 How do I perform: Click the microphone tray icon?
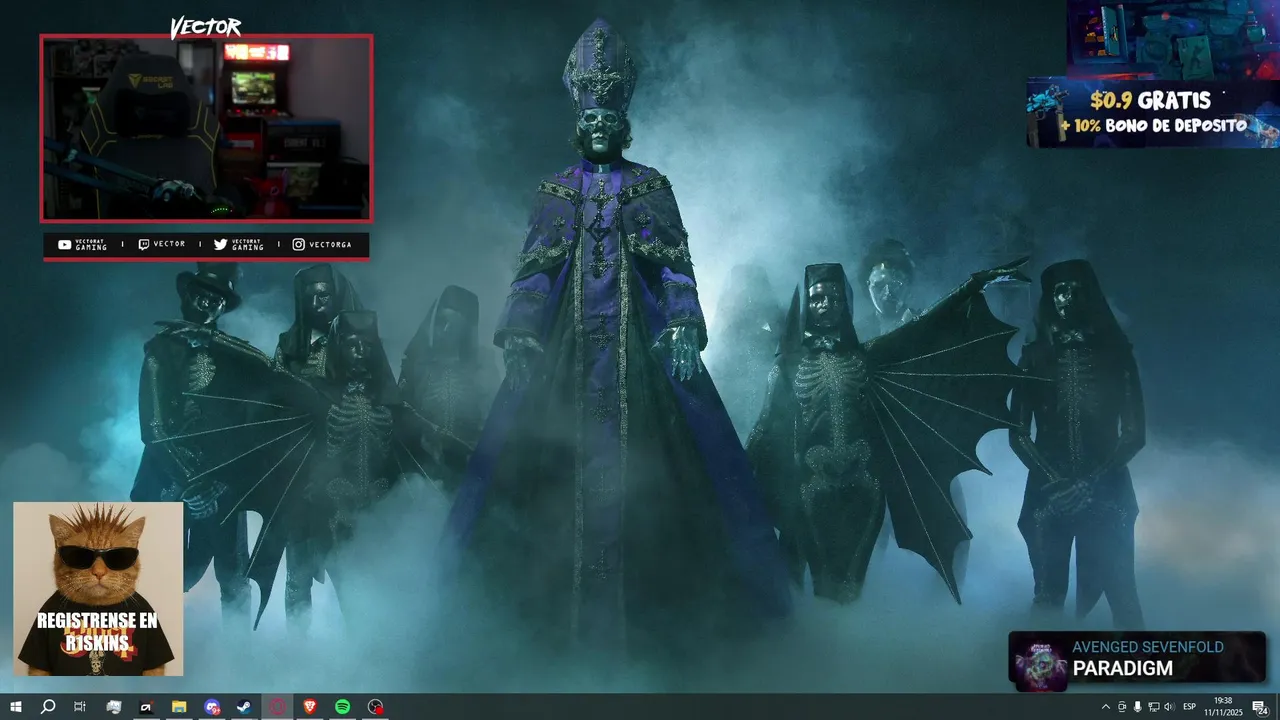pos(1137,707)
